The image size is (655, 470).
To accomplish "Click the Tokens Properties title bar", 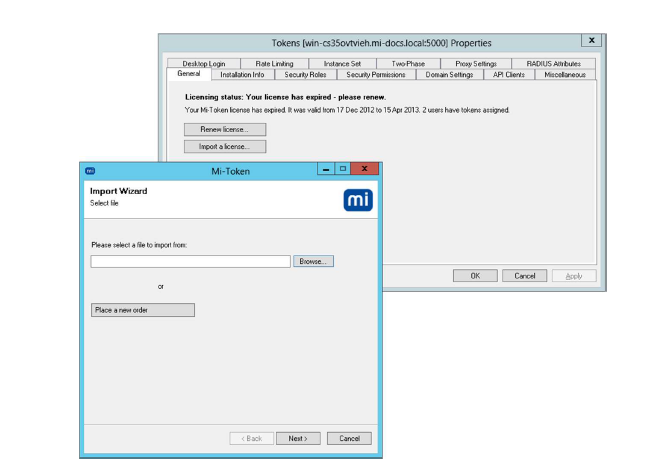I will 381,43.
